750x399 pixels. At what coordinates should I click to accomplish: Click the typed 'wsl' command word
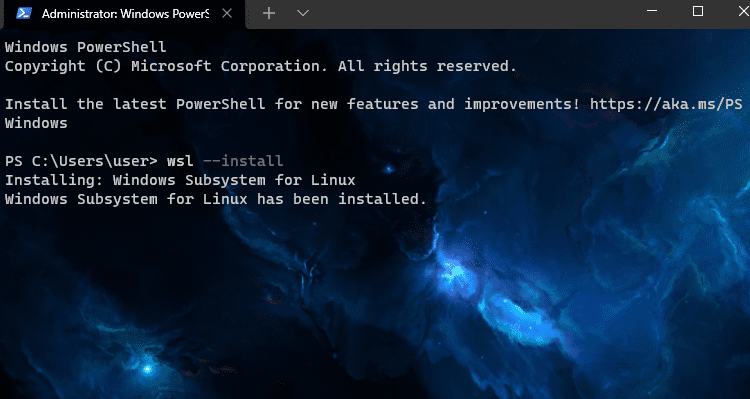[180, 161]
